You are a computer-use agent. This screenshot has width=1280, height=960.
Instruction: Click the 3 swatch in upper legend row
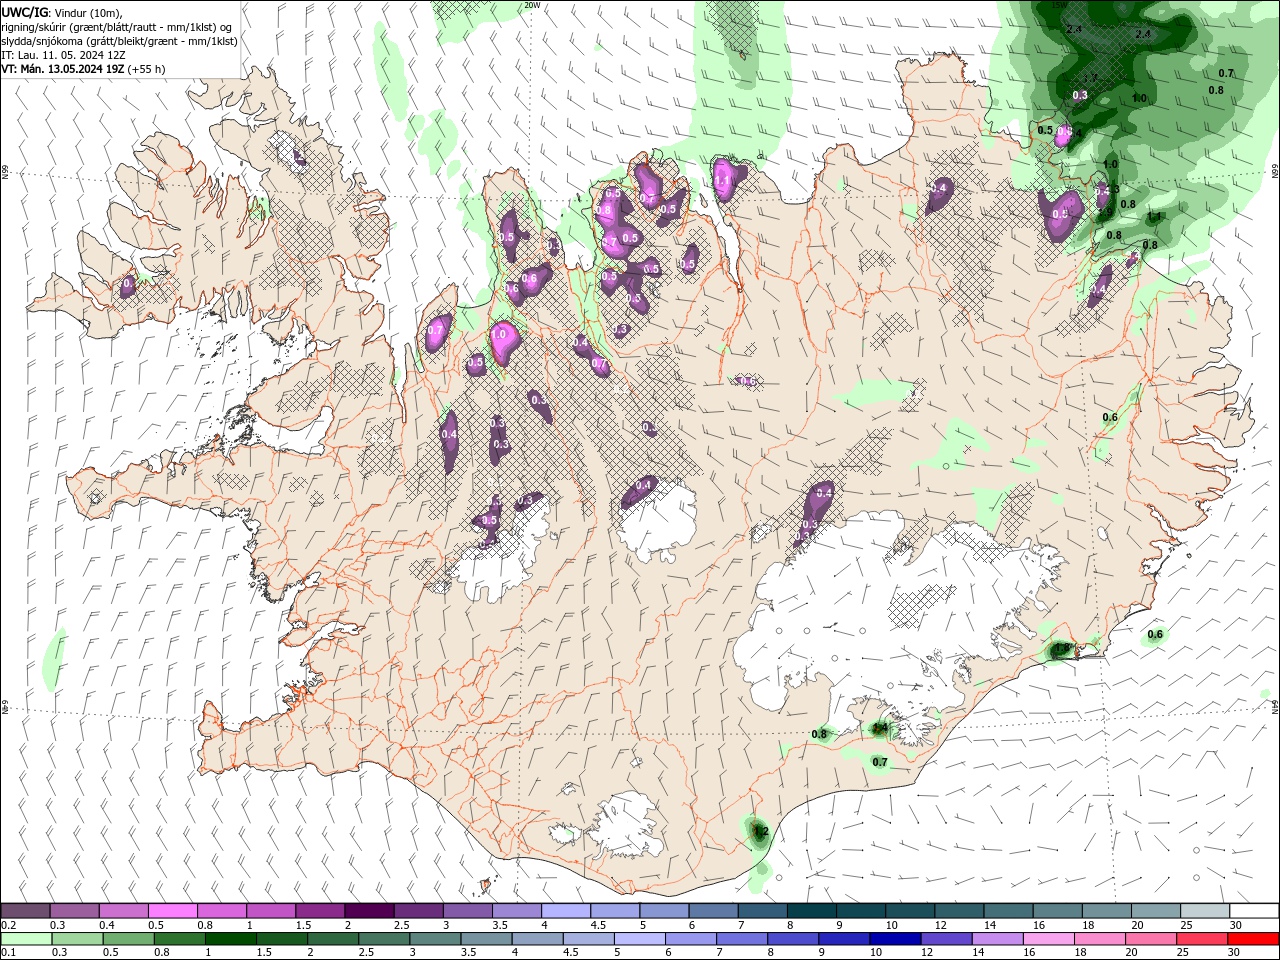click(x=467, y=911)
